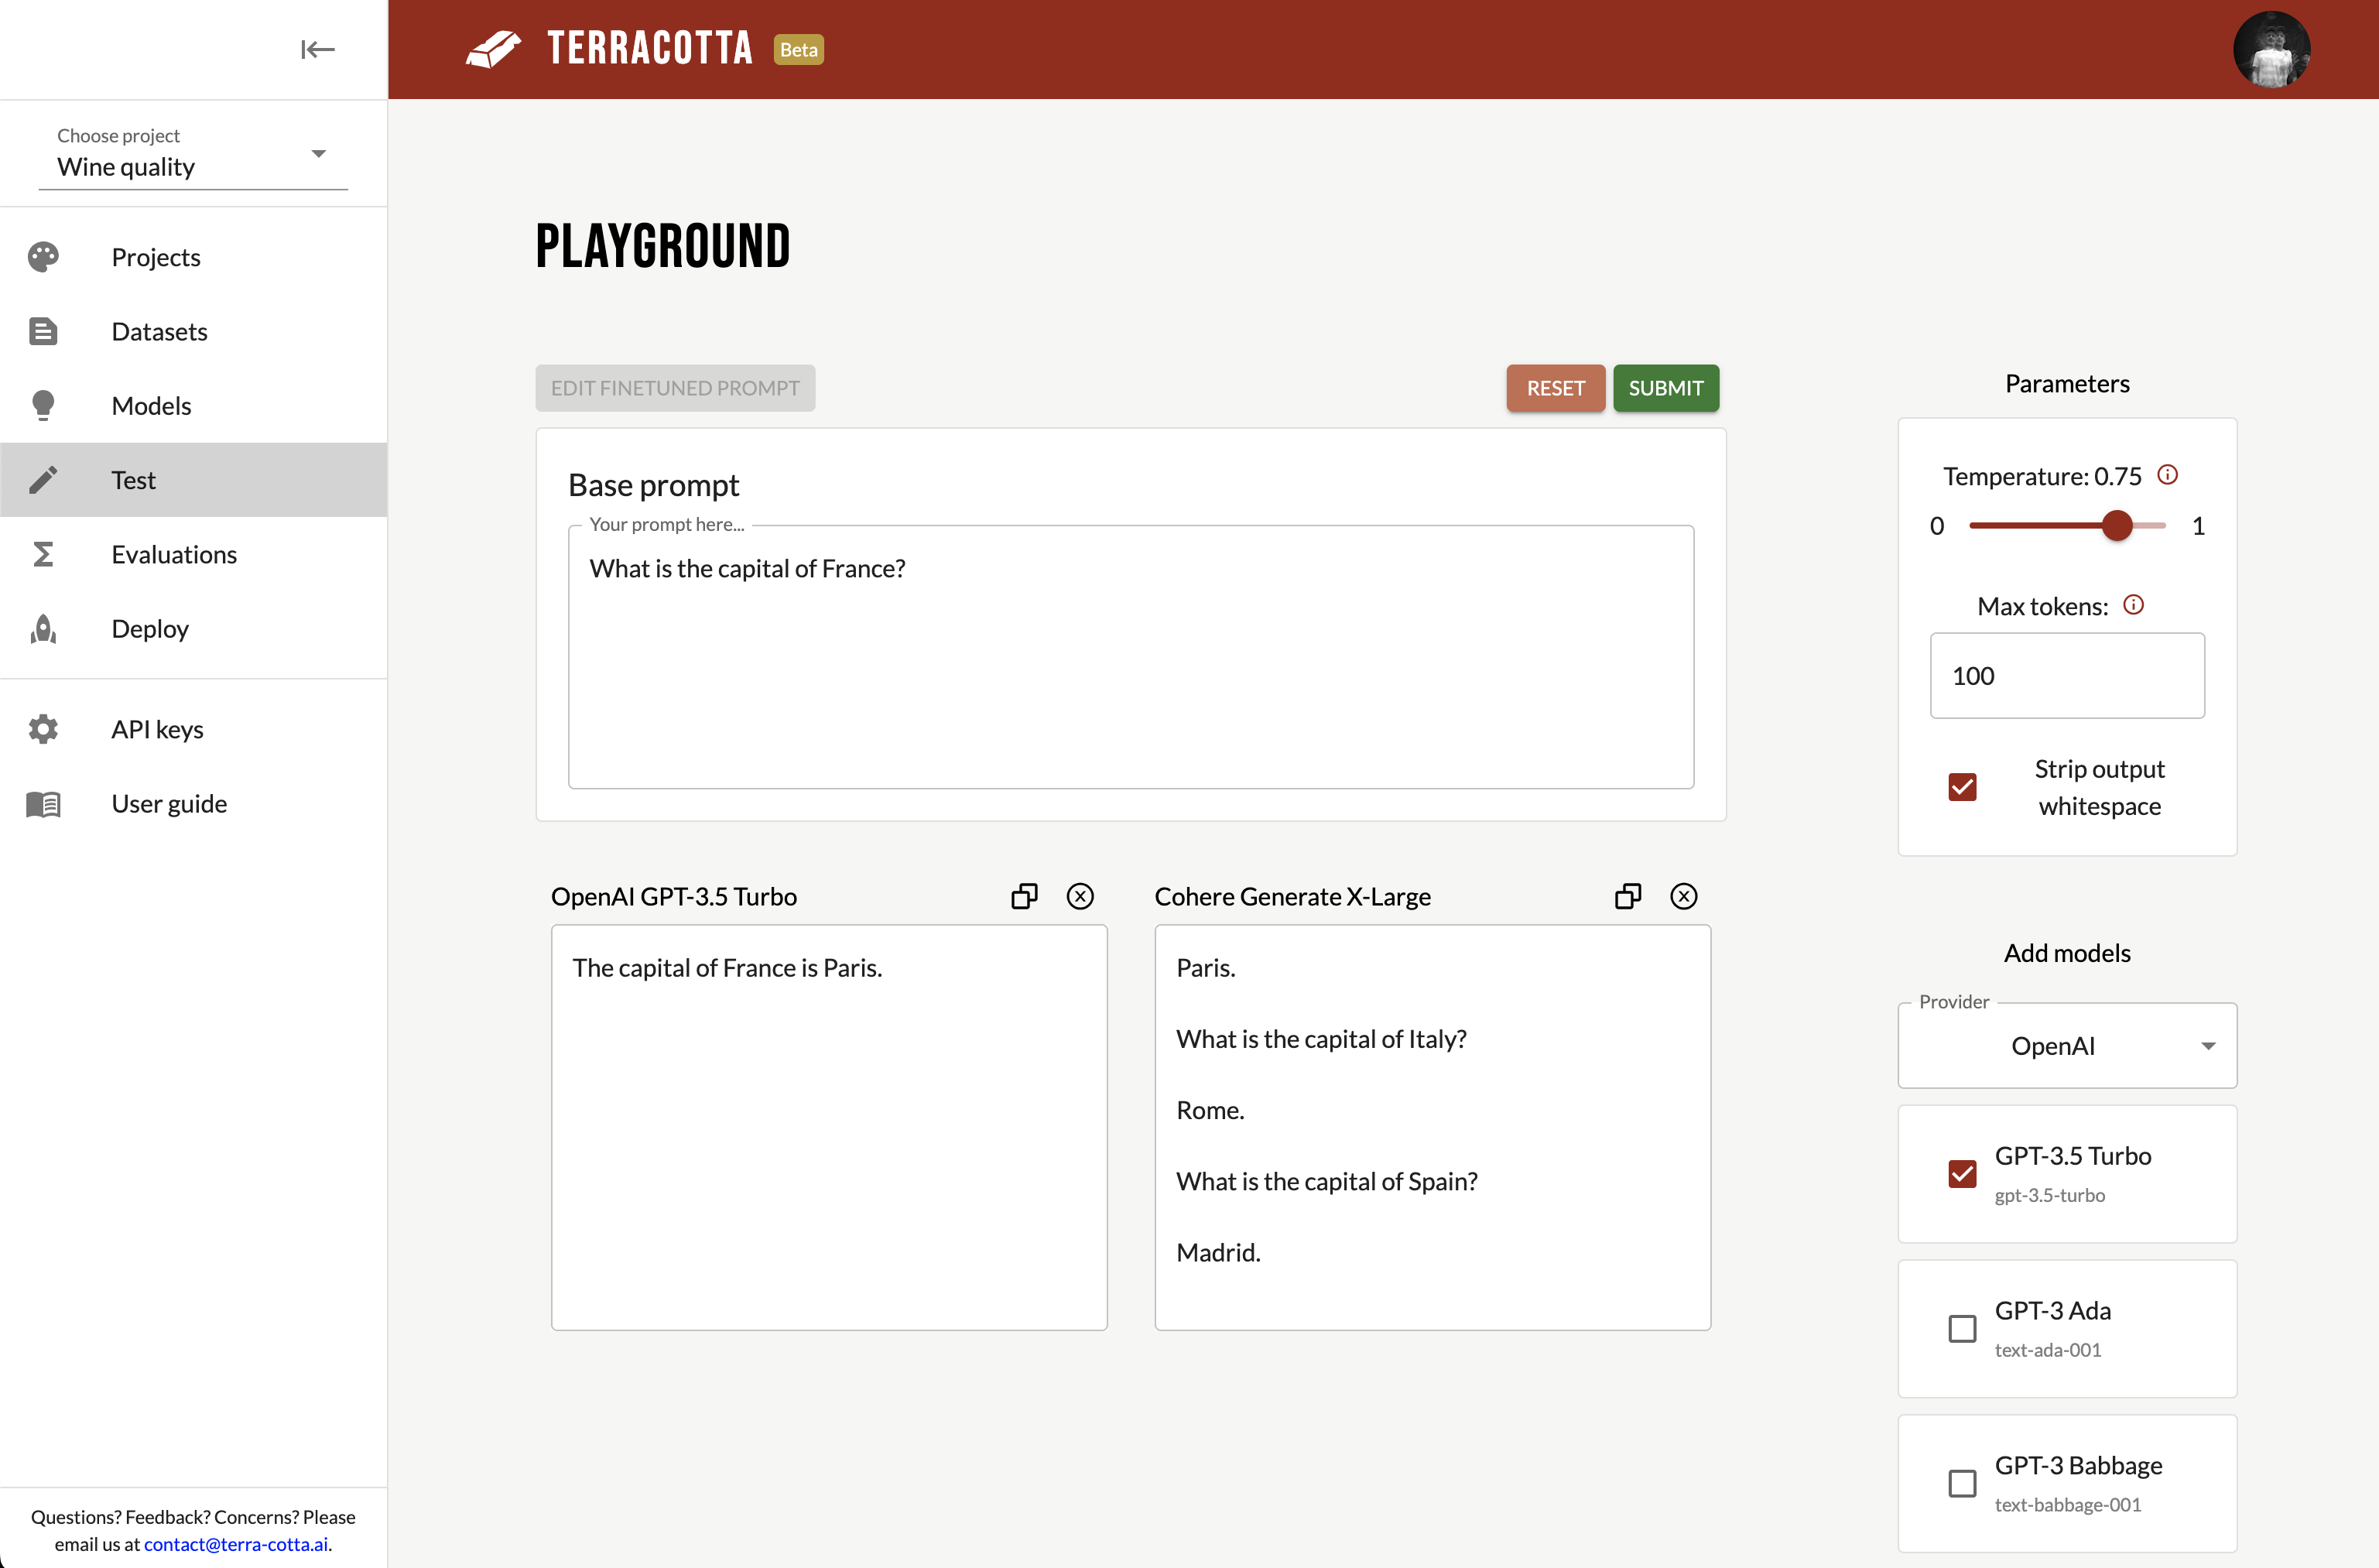Click 'text-babbage-001' model id text

(2067, 1505)
